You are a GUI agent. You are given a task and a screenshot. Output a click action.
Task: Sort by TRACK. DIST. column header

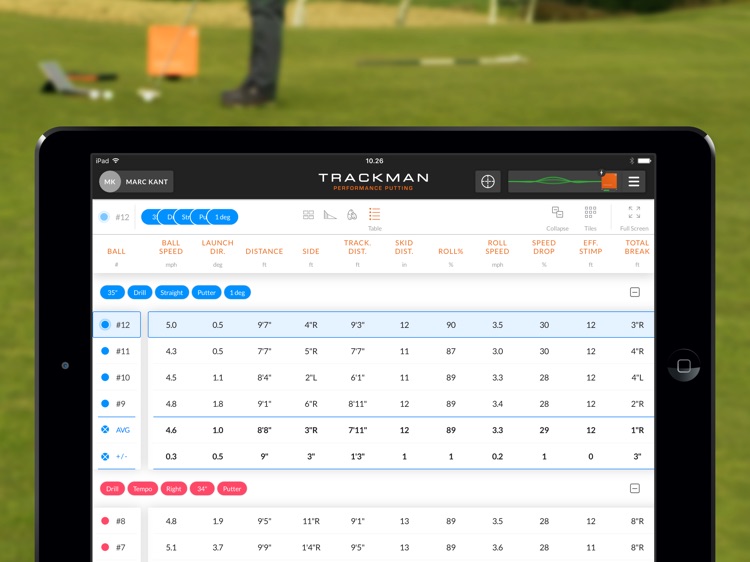point(357,247)
